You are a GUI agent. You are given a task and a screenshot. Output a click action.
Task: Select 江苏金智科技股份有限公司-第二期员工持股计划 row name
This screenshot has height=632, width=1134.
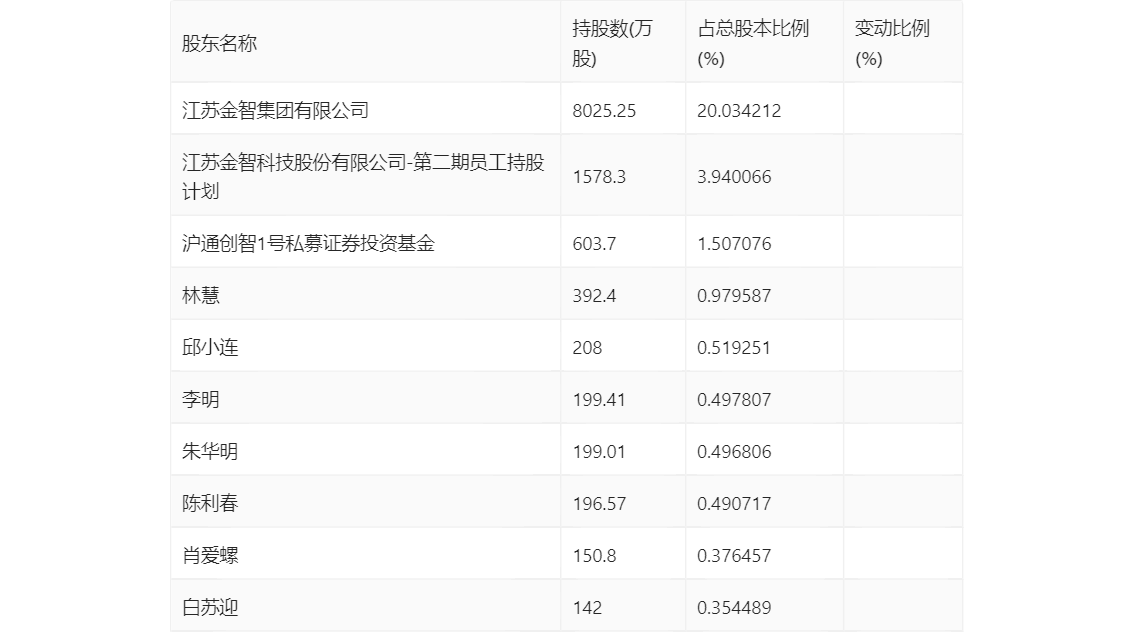click(362, 176)
